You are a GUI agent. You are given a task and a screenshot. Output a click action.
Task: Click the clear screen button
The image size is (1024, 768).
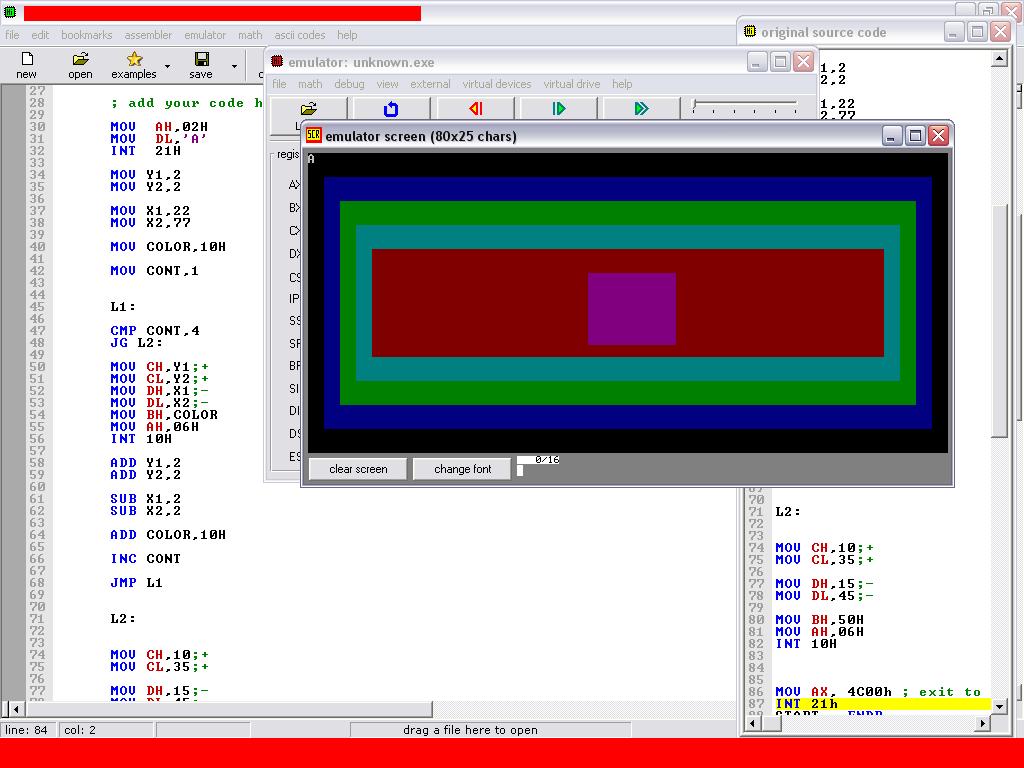click(x=358, y=469)
